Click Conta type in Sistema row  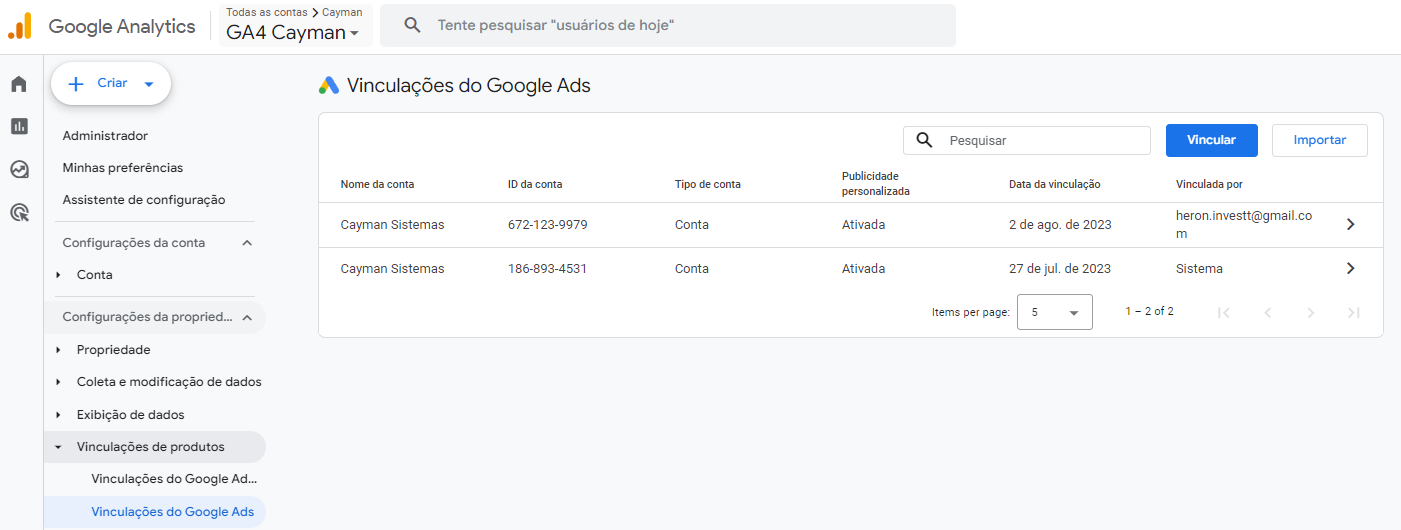click(x=692, y=269)
